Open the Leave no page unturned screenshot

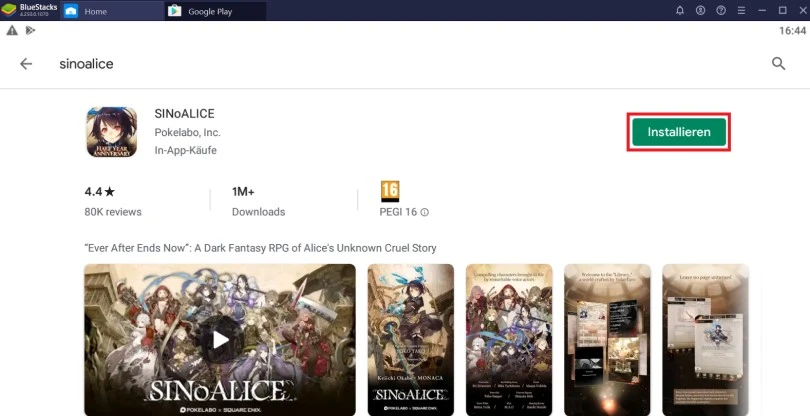point(706,340)
